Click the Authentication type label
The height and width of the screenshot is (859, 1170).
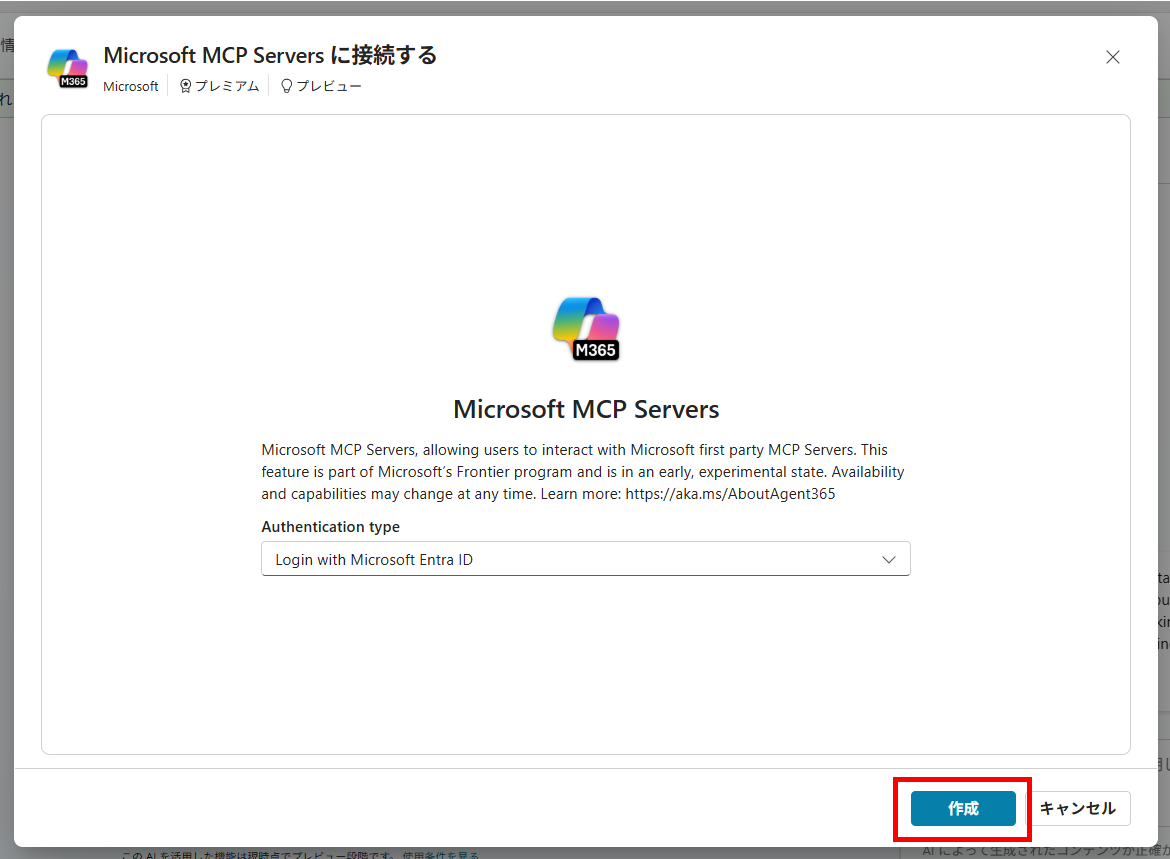(331, 527)
